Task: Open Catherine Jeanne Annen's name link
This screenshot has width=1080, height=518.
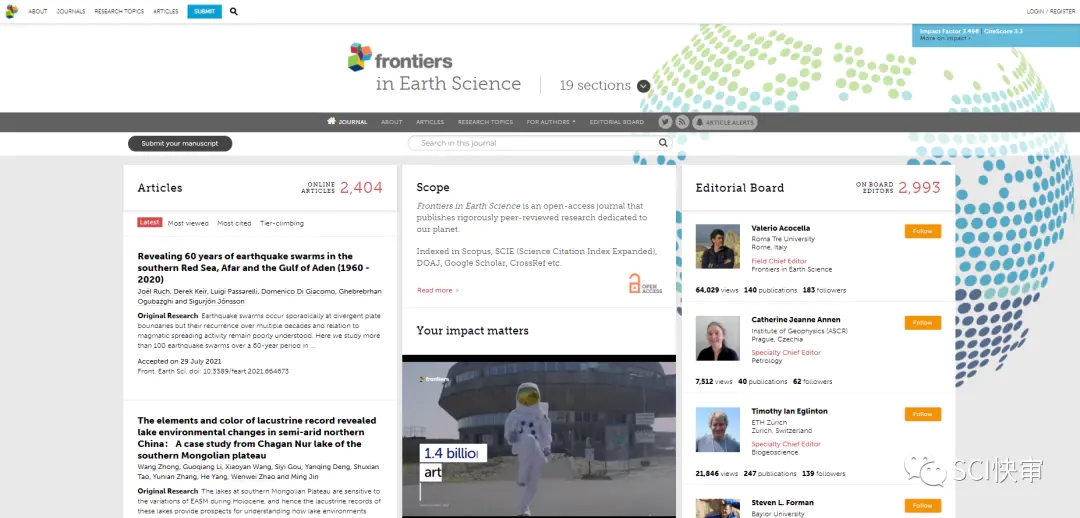Action: coord(796,320)
